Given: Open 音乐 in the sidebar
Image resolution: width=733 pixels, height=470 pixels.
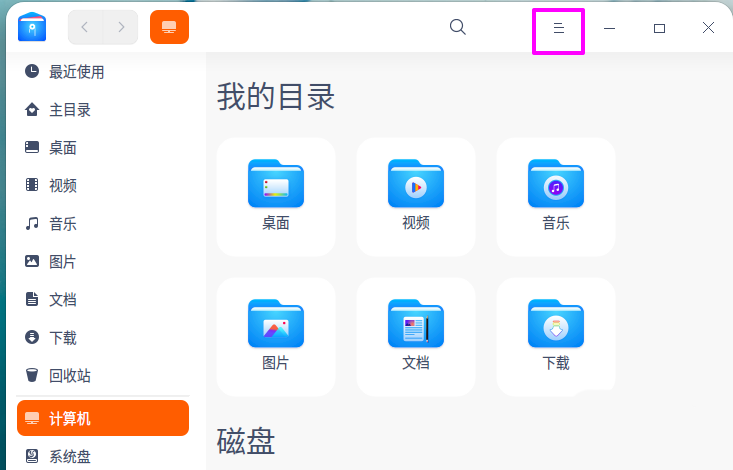Looking at the screenshot, I should coord(103,224).
